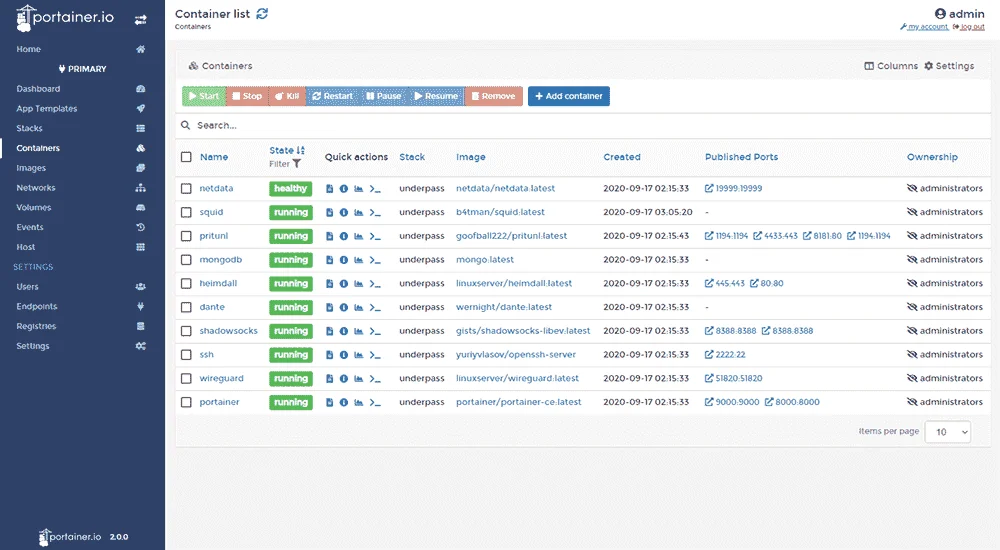Inspect the heimdall container info icon
This screenshot has height=550, width=1000.
click(344, 284)
